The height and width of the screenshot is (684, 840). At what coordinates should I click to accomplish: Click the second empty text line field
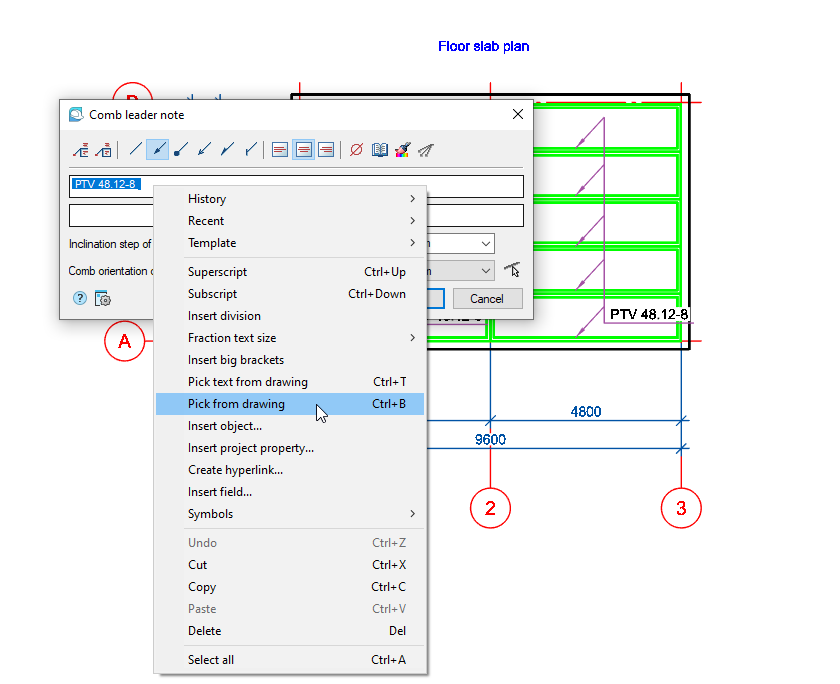(476, 216)
